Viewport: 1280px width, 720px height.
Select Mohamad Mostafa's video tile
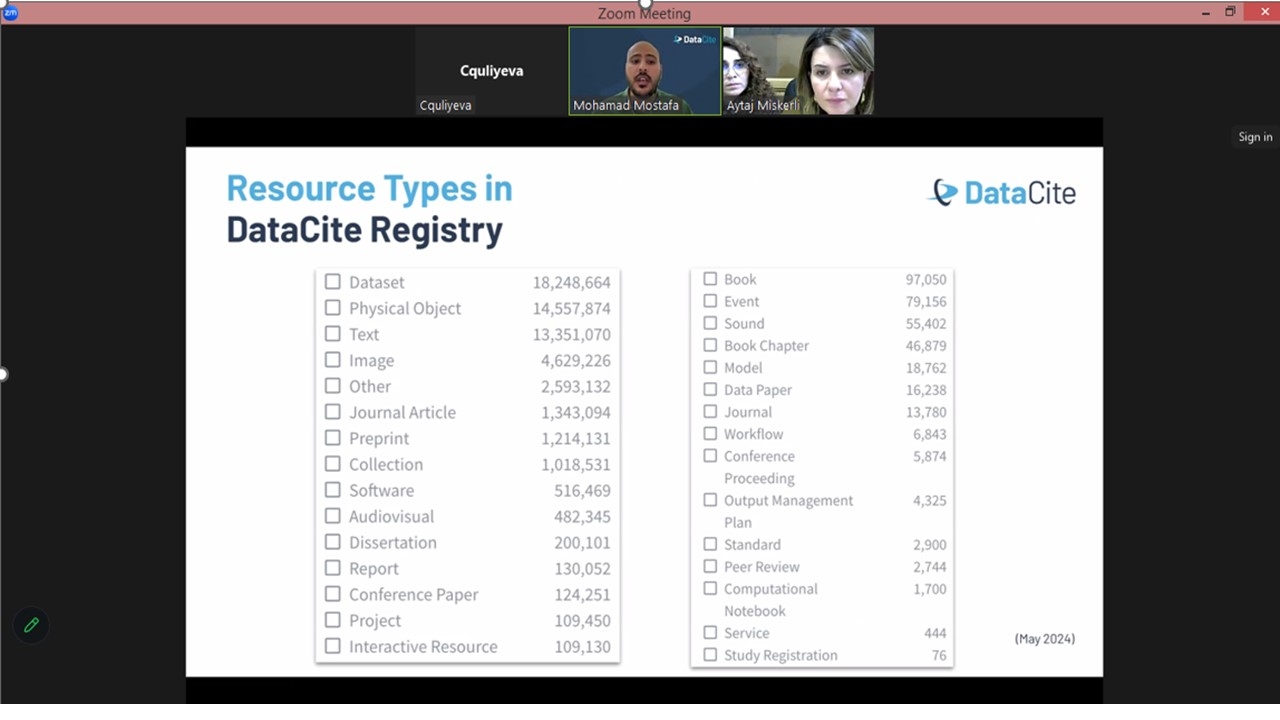tap(645, 71)
